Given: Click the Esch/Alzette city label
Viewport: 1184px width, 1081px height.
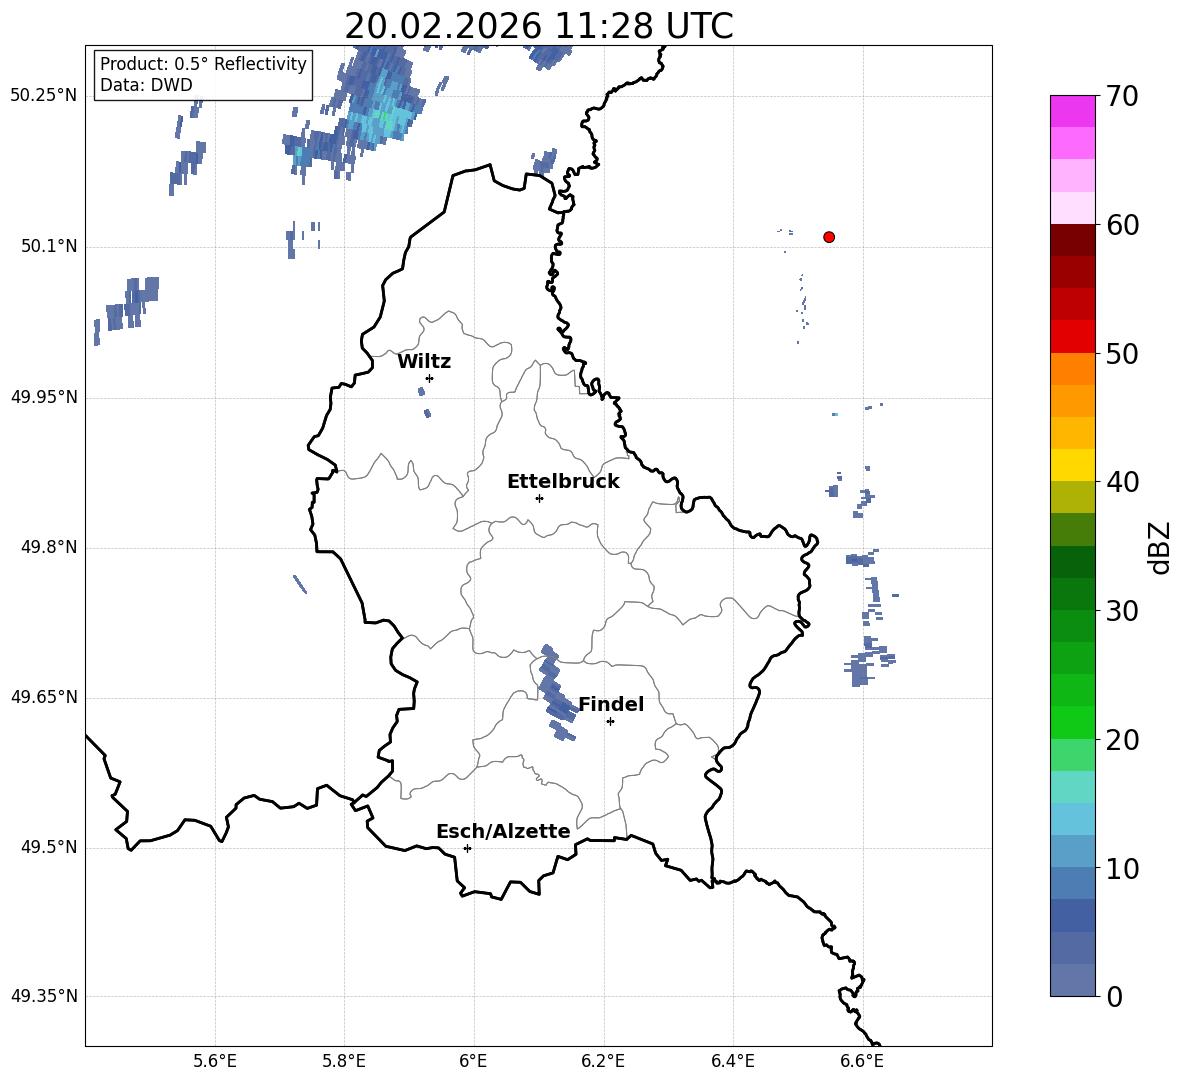Looking at the screenshot, I should (504, 832).
